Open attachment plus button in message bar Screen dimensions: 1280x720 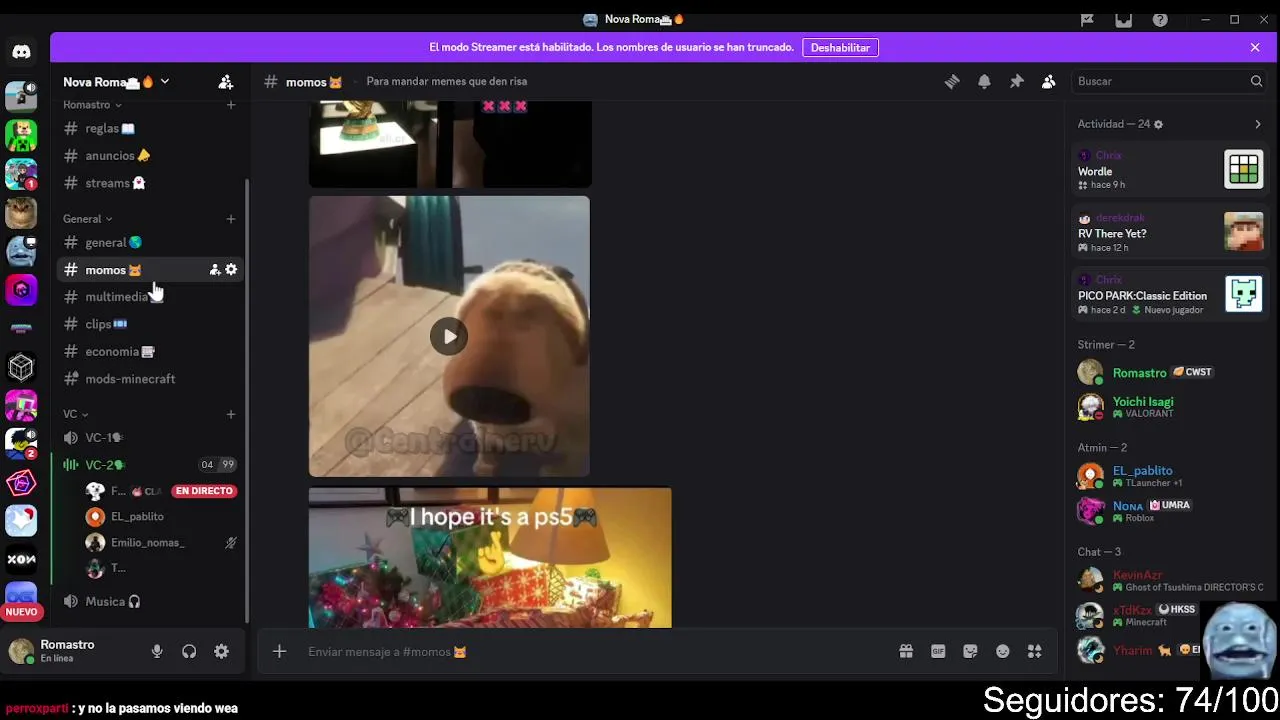[280, 652]
